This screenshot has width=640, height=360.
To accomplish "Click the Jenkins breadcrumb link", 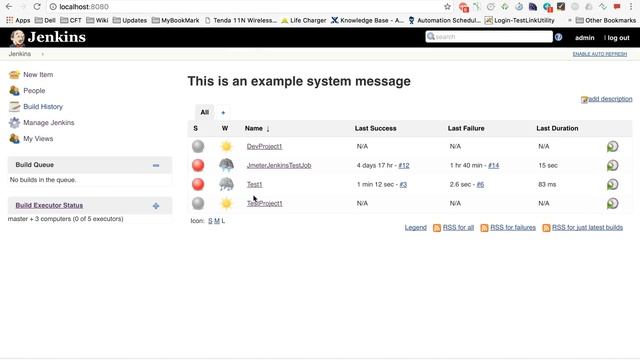I will click(20, 54).
